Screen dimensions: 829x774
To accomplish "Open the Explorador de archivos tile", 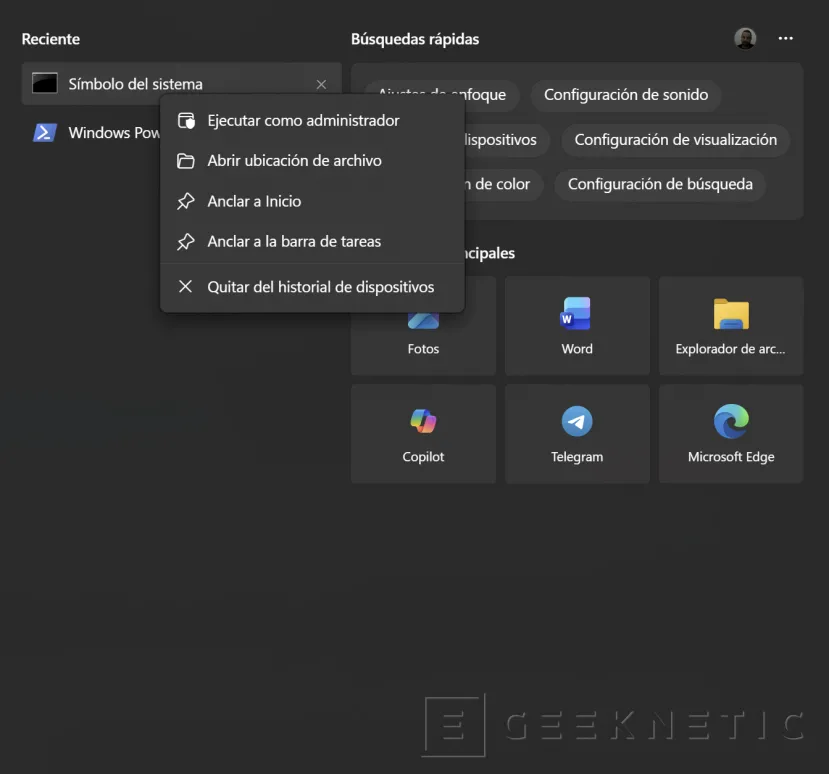I will coord(730,325).
